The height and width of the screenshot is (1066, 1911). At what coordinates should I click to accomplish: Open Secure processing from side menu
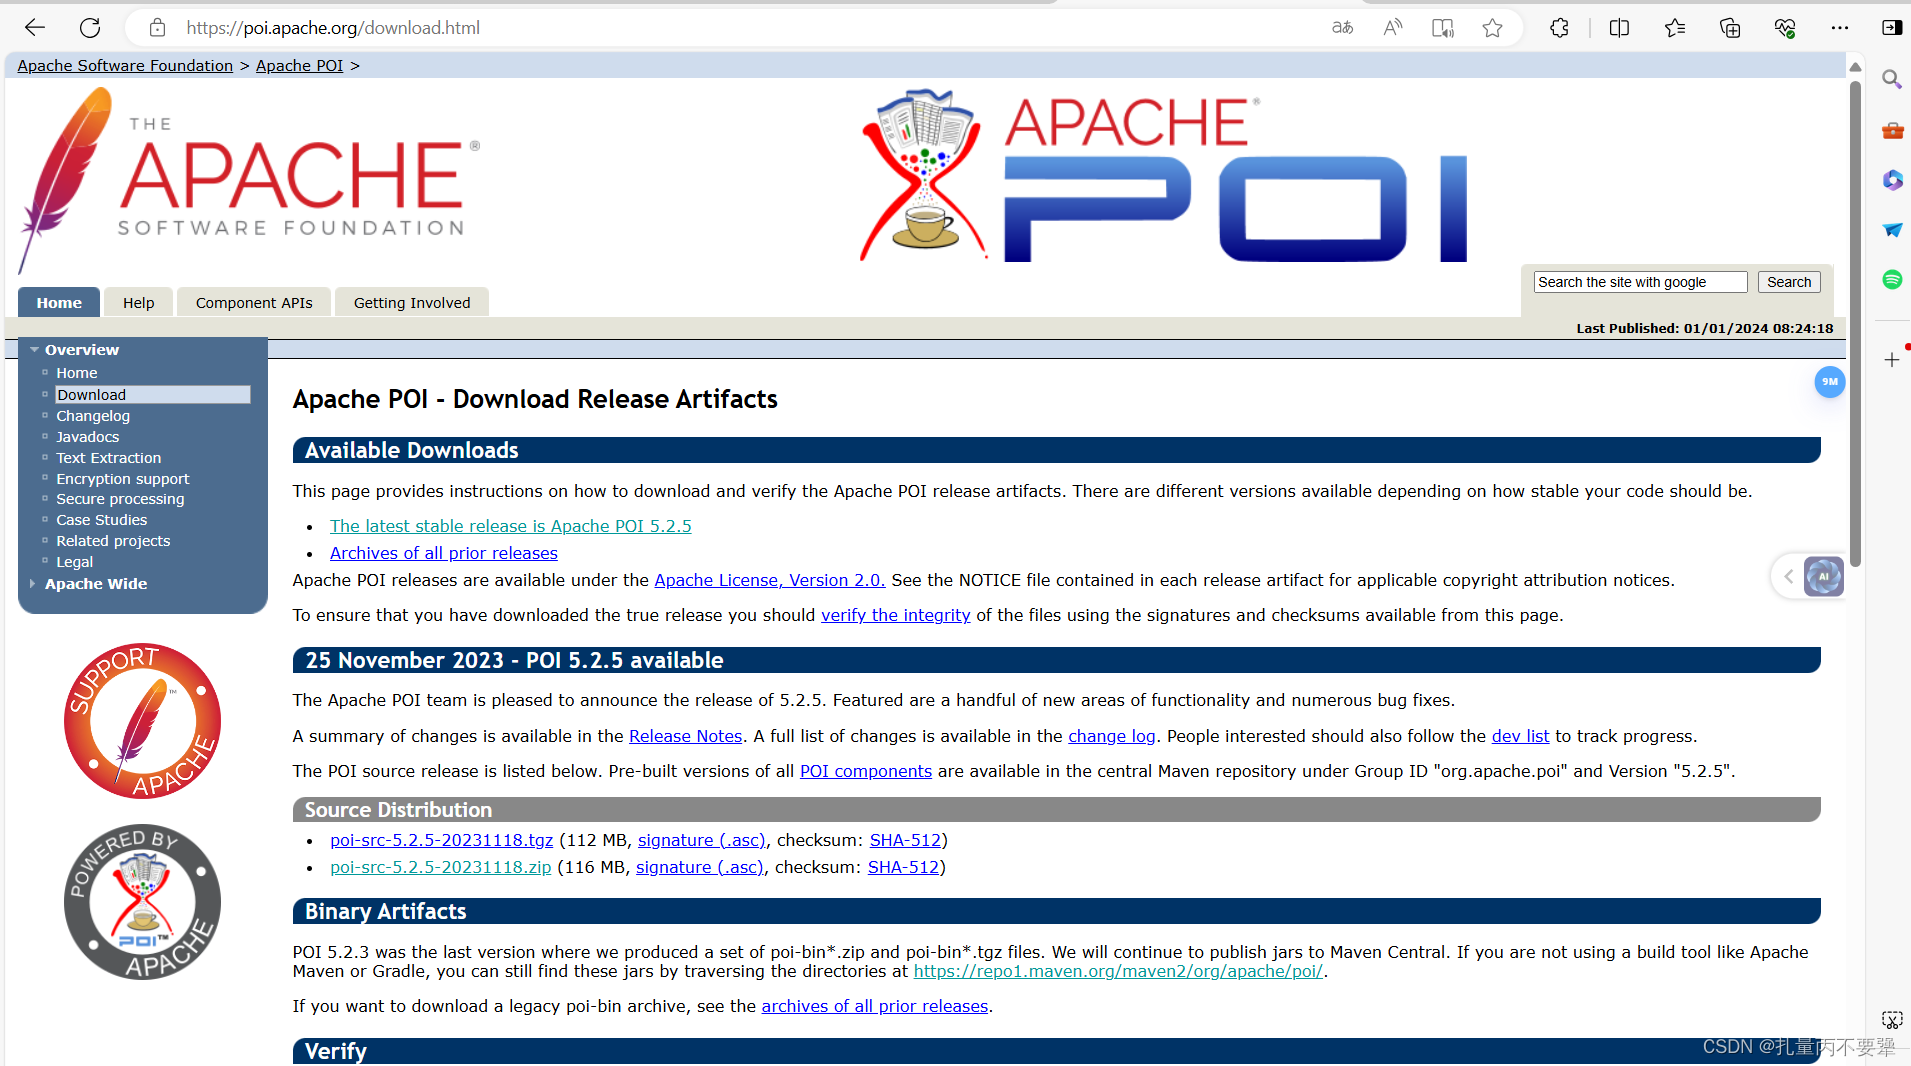point(120,499)
